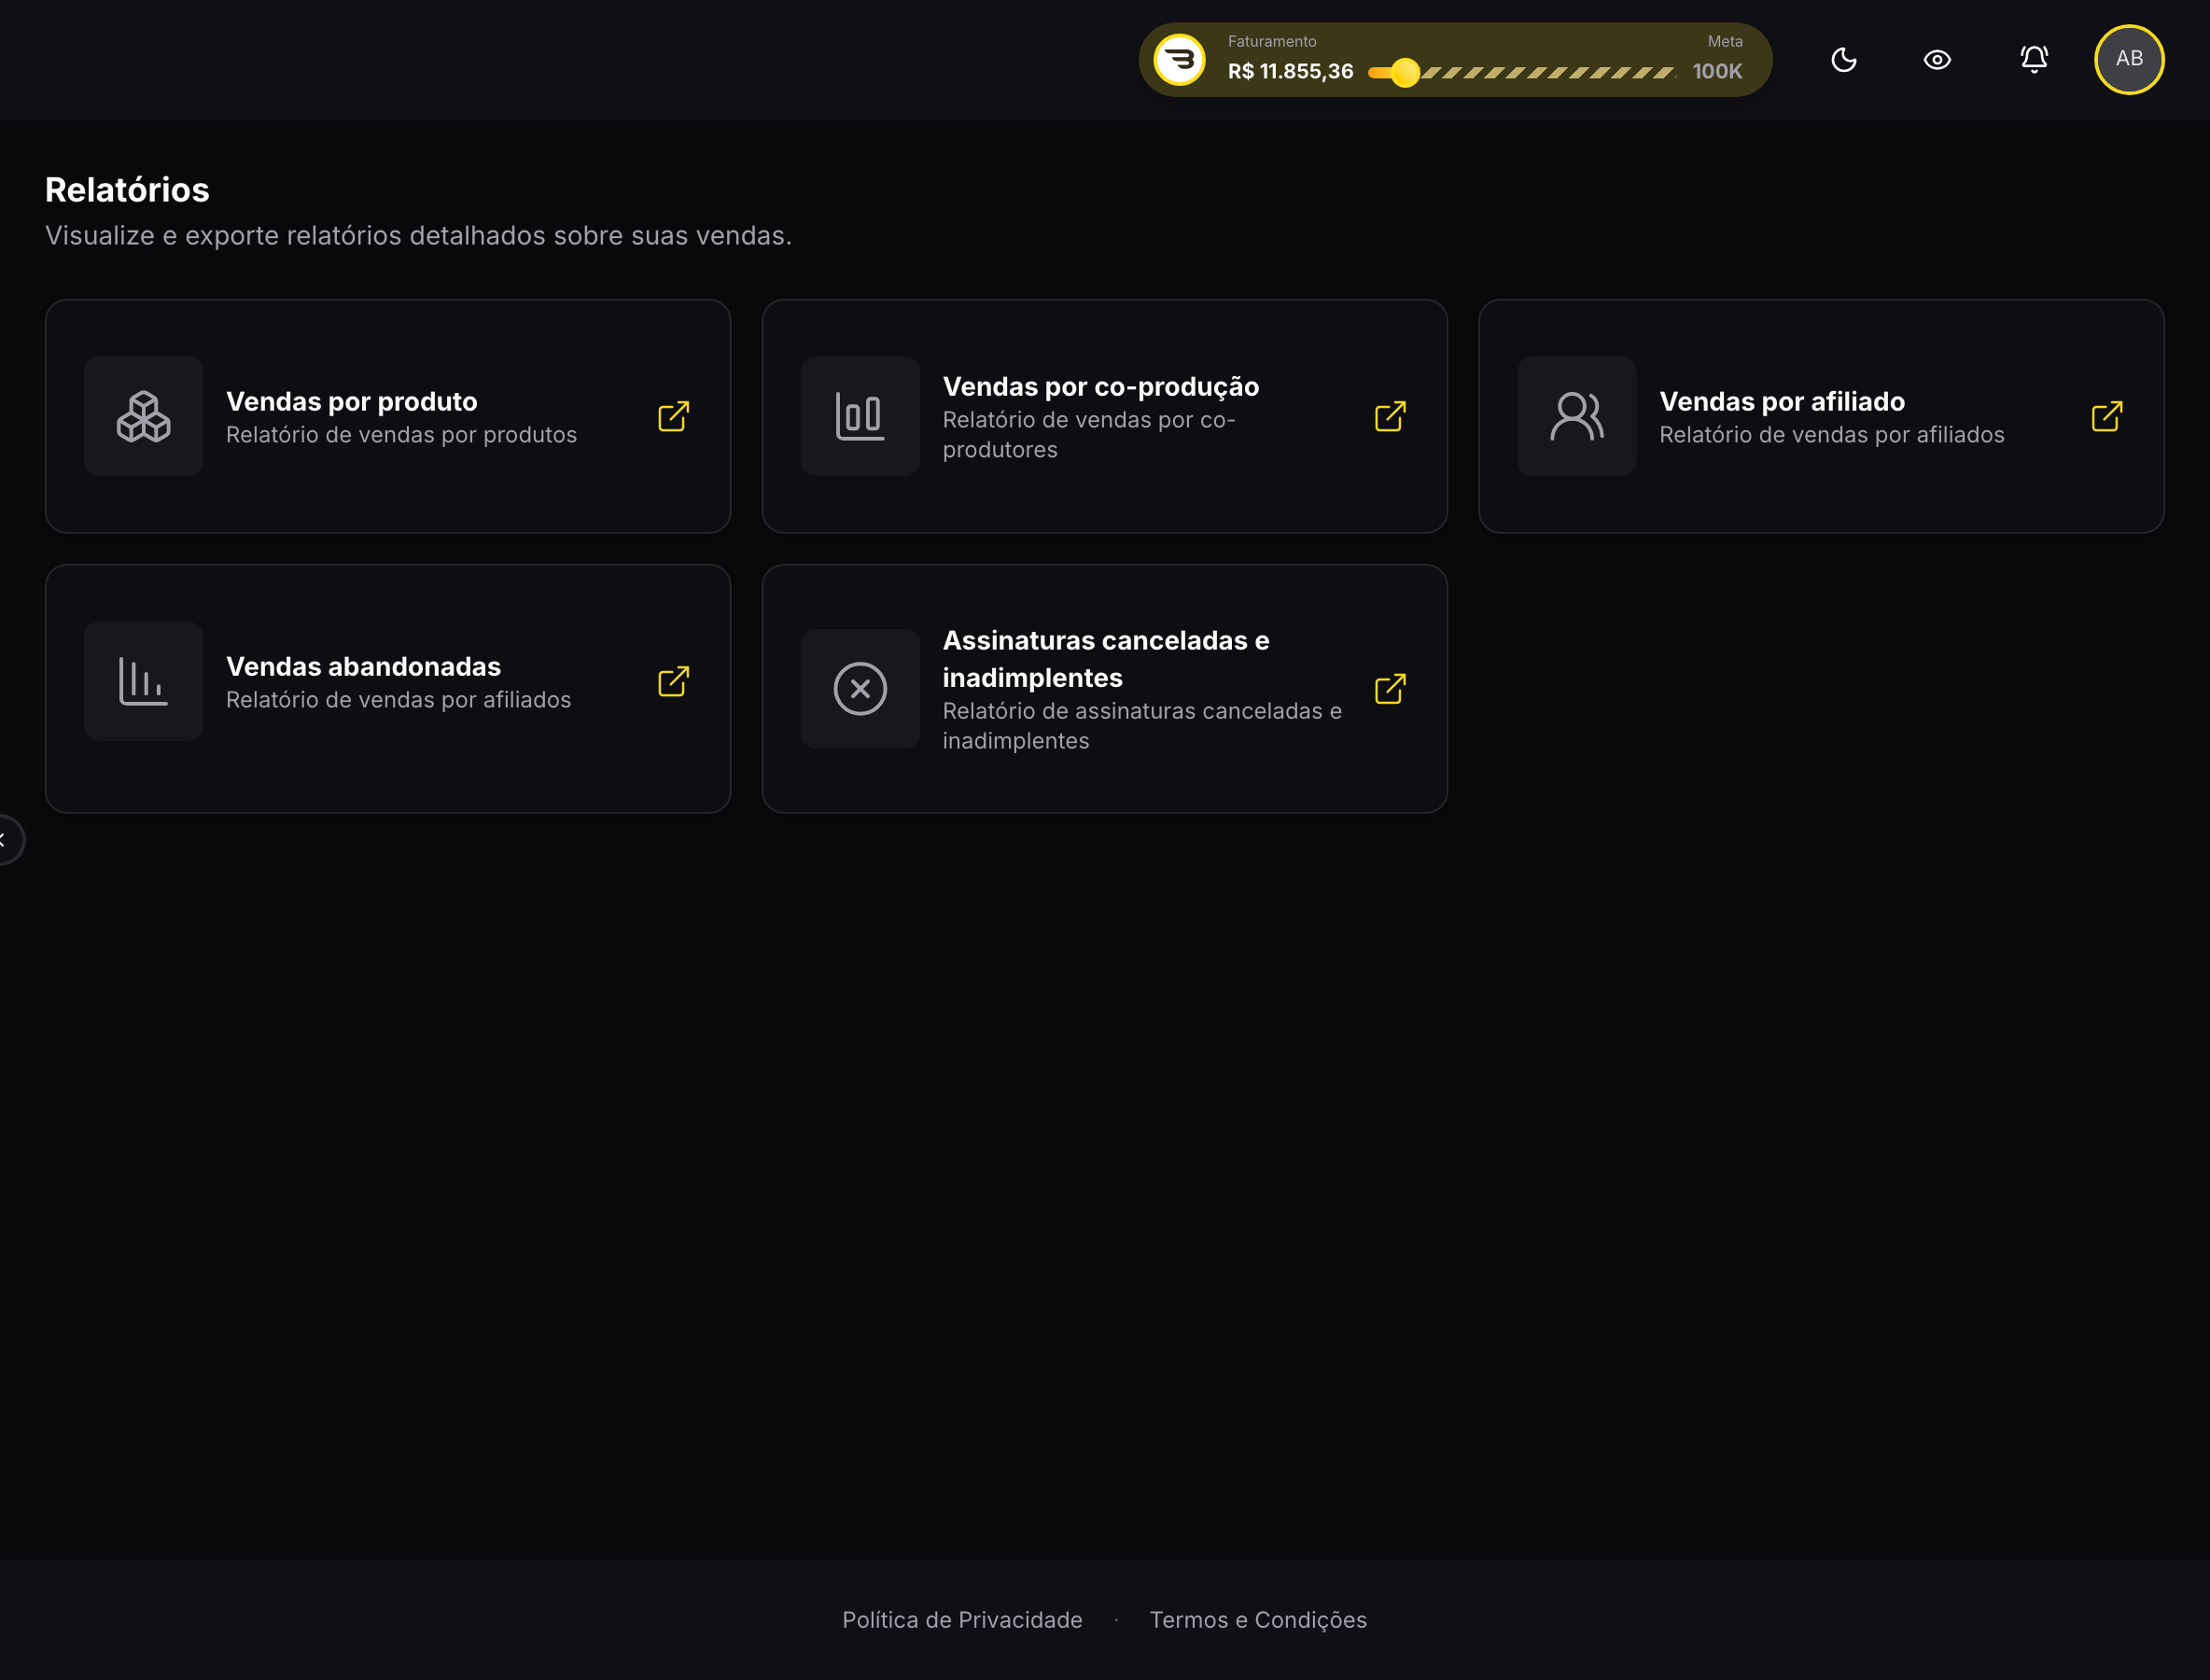This screenshot has height=1680, width=2210.
Task: Click 'Relatório de vendas por produtos' description
Action: (x=401, y=435)
